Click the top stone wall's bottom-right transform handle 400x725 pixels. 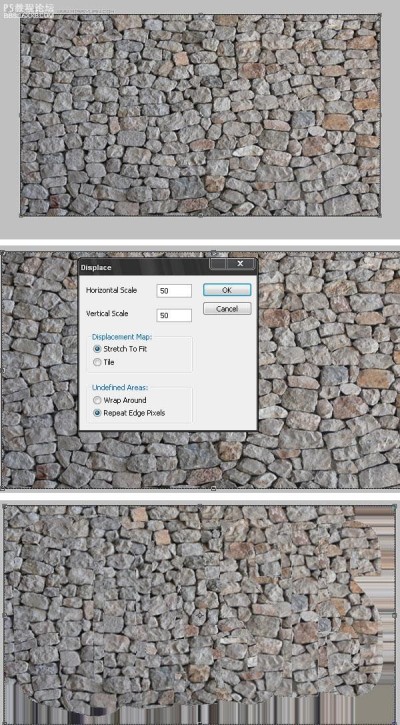point(380,215)
